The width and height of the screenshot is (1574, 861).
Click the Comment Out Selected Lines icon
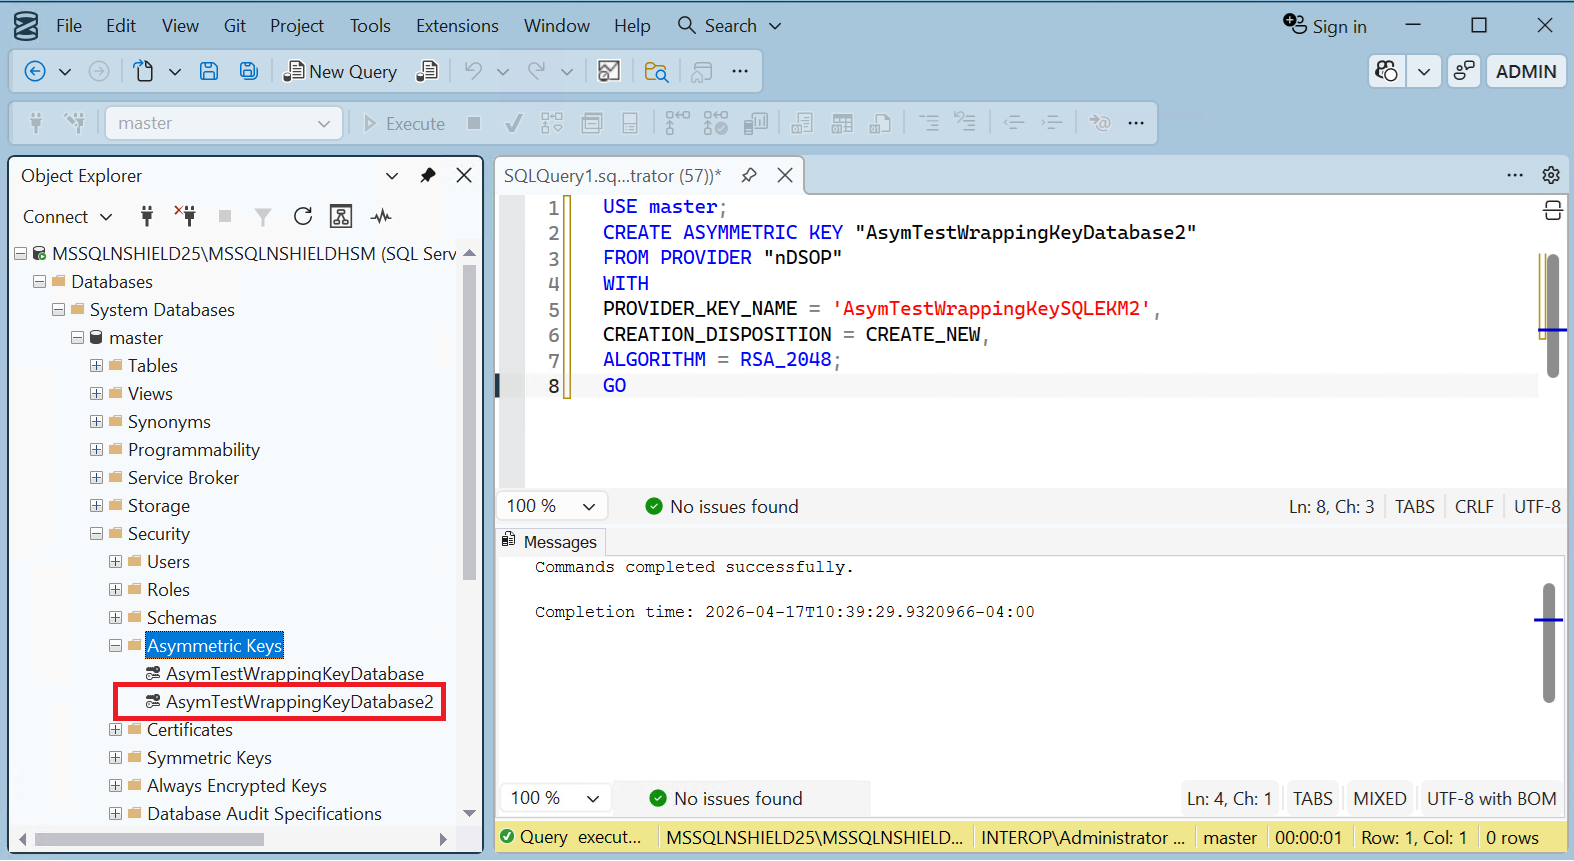click(x=929, y=123)
